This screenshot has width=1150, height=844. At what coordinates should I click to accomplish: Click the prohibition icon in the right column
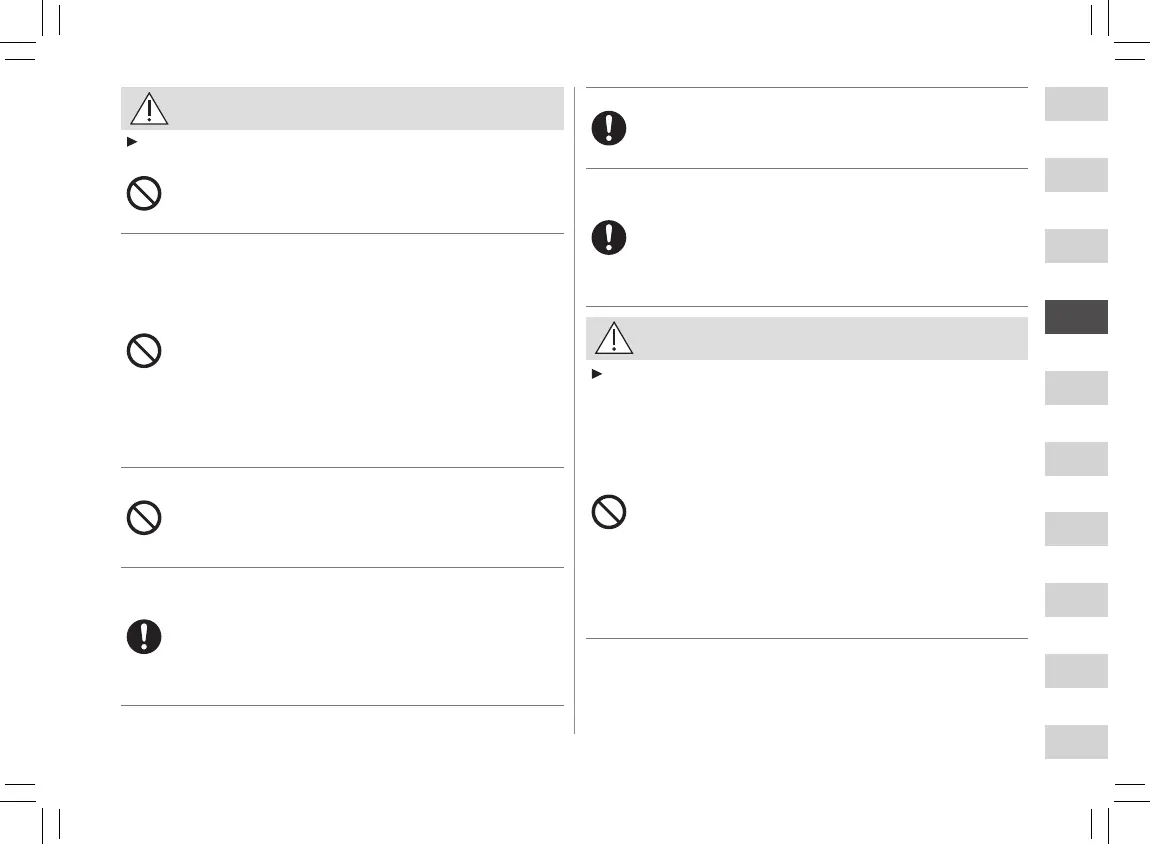[610, 513]
